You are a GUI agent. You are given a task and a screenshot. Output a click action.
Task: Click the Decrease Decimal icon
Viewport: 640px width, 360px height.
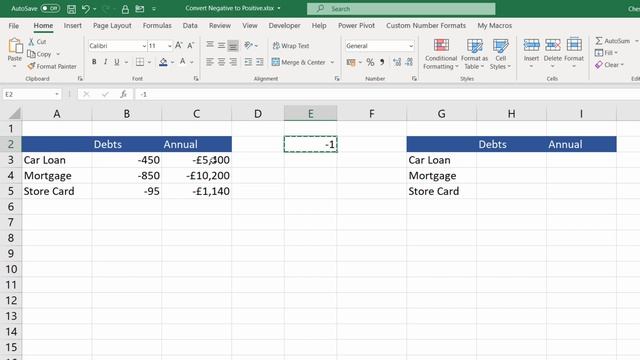[409, 62]
